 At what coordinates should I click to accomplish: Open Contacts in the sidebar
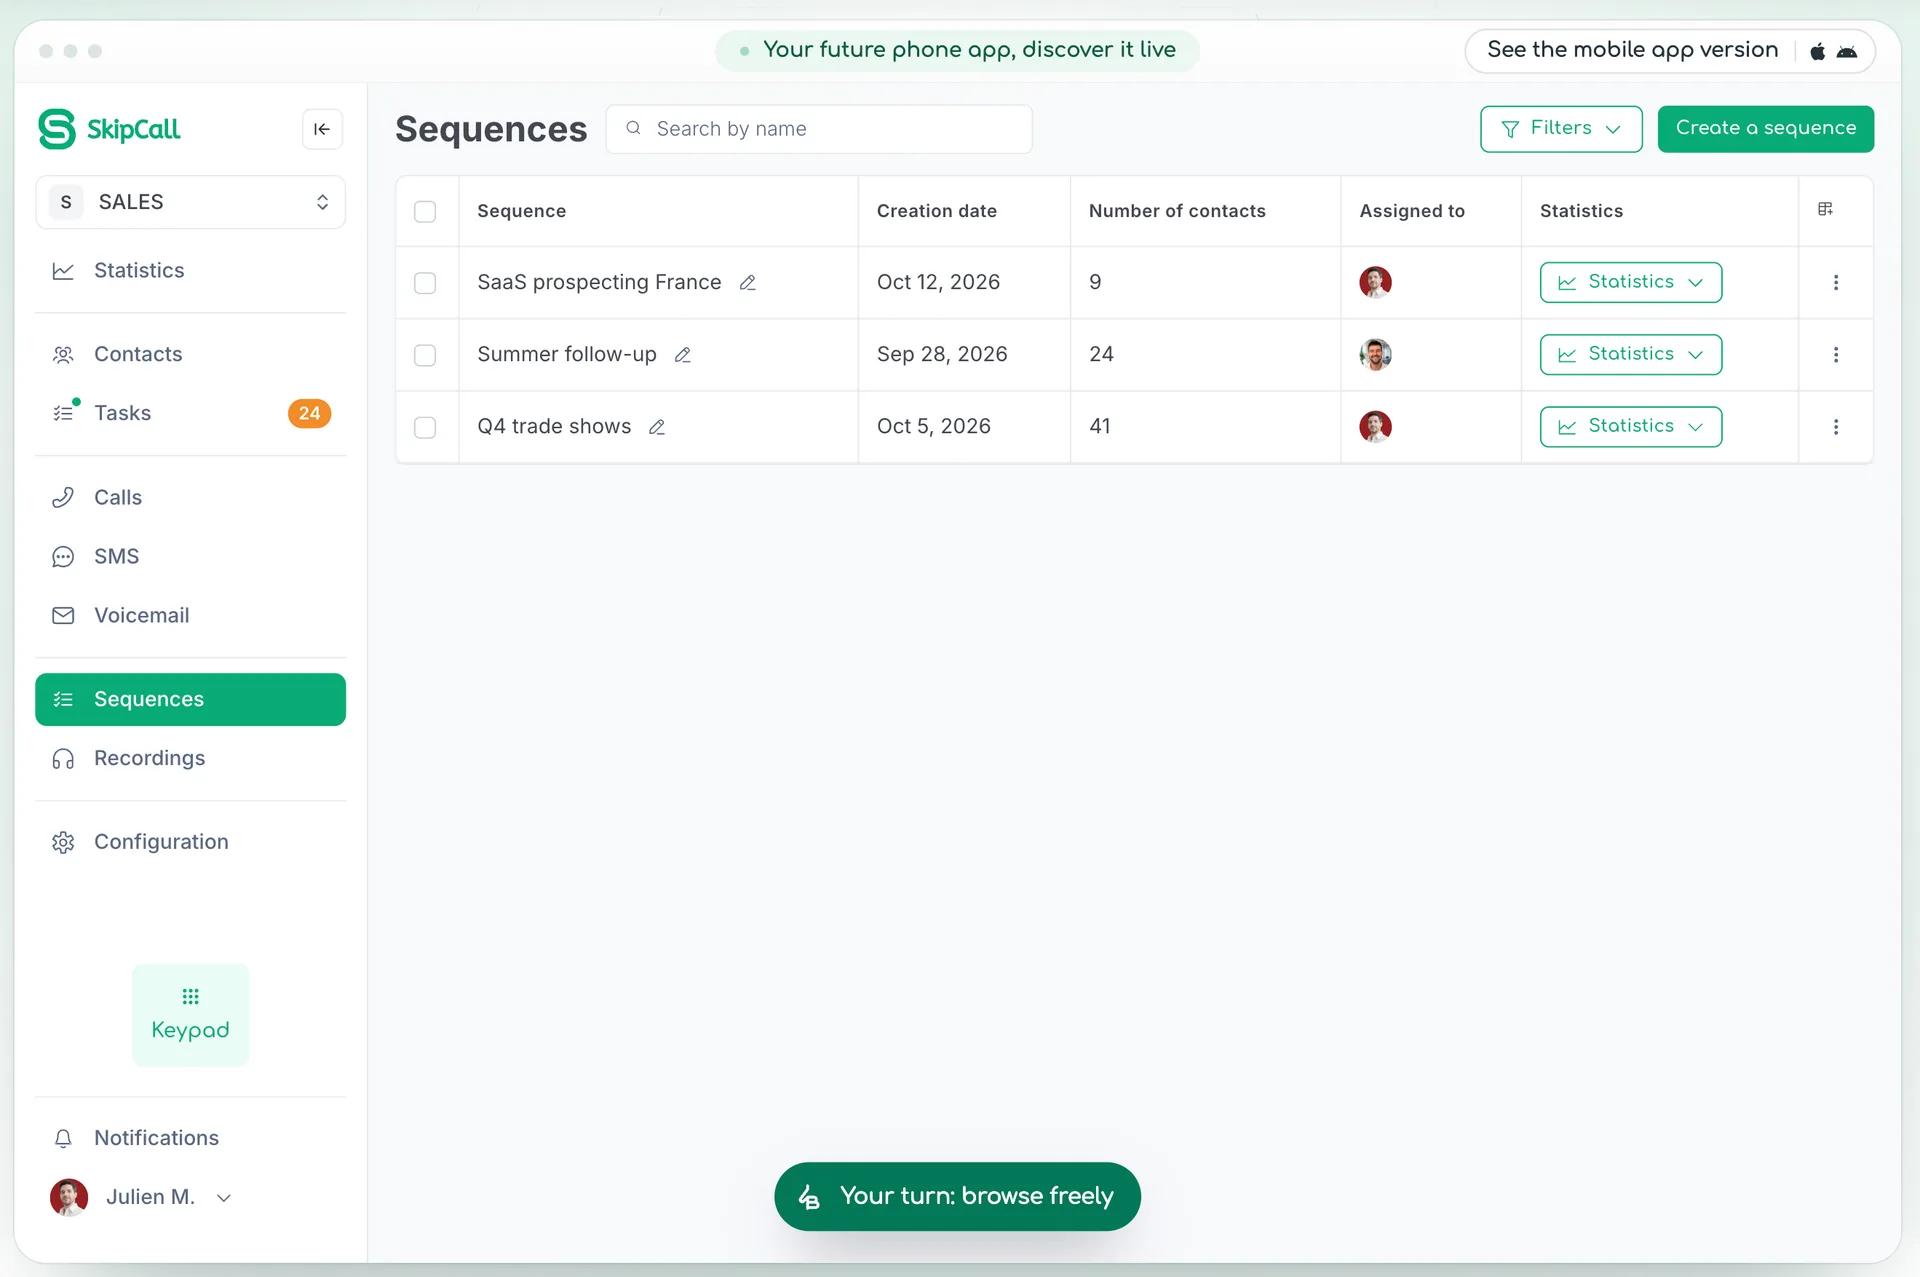point(190,354)
